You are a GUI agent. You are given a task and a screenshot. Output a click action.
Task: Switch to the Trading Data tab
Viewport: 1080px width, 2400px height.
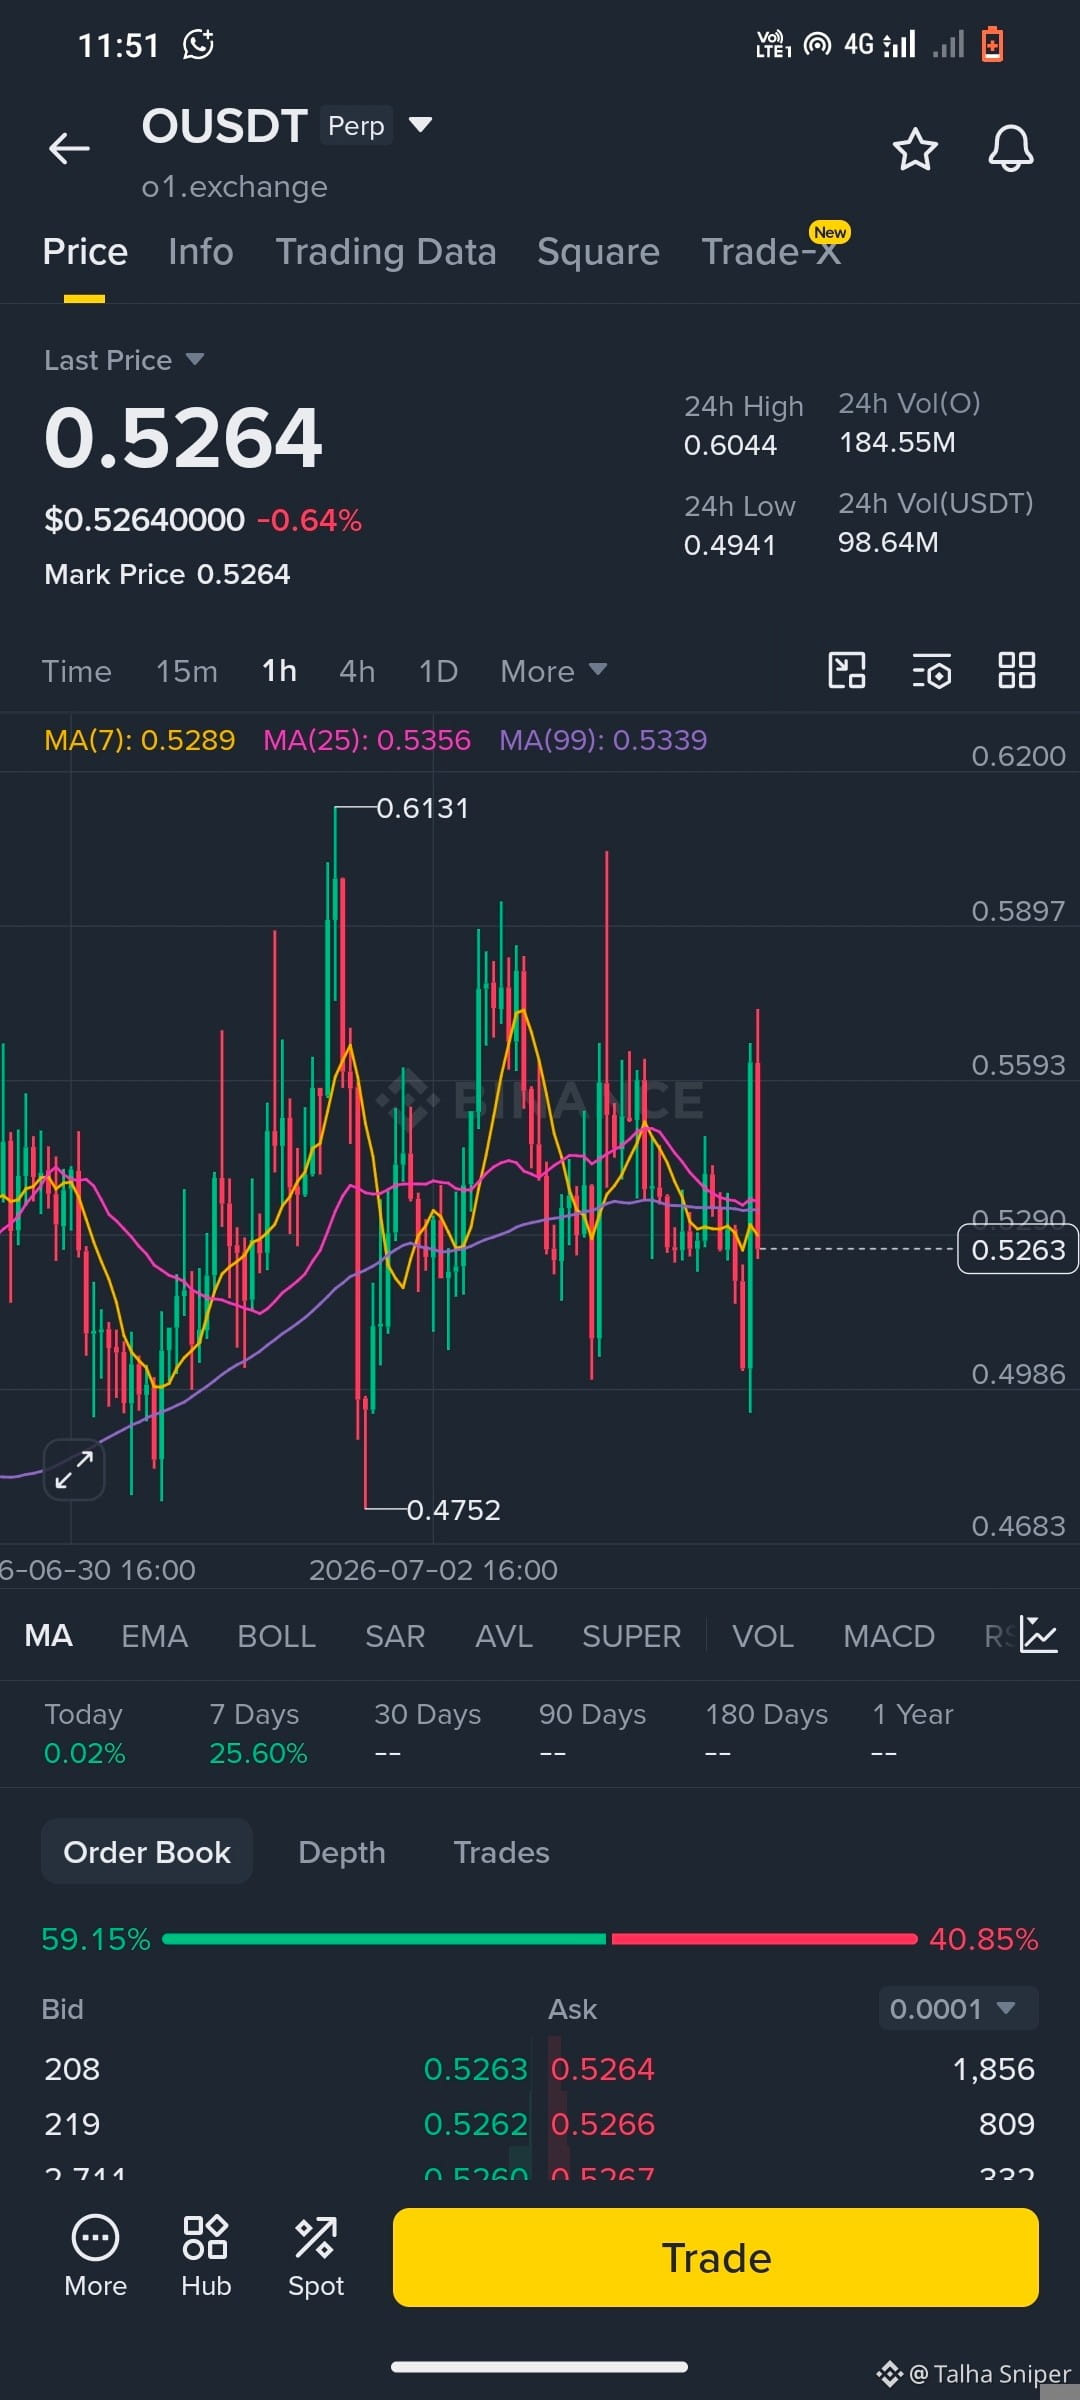386,252
